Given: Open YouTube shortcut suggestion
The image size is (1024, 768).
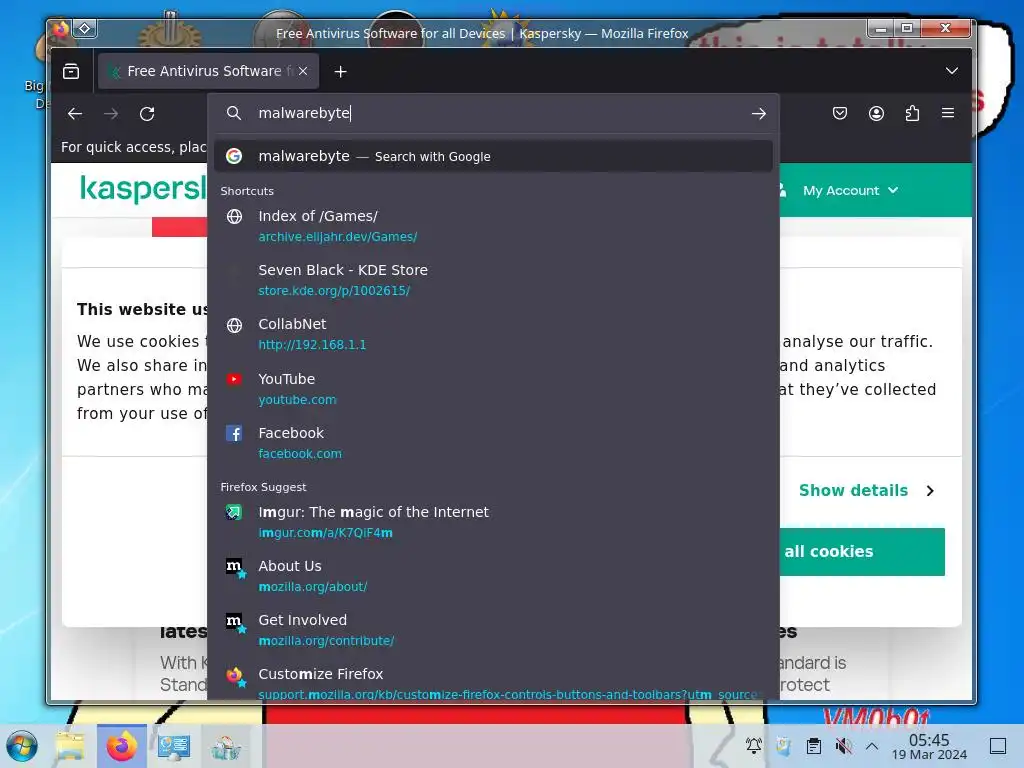Looking at the screenshot, I should click(494, 389).
